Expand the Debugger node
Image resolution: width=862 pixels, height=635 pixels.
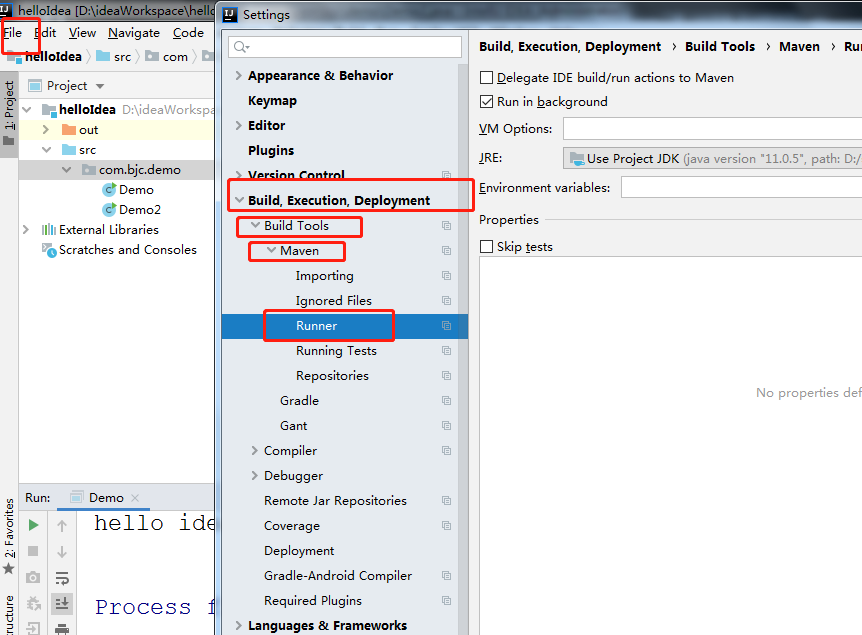(x=255, y=475)
